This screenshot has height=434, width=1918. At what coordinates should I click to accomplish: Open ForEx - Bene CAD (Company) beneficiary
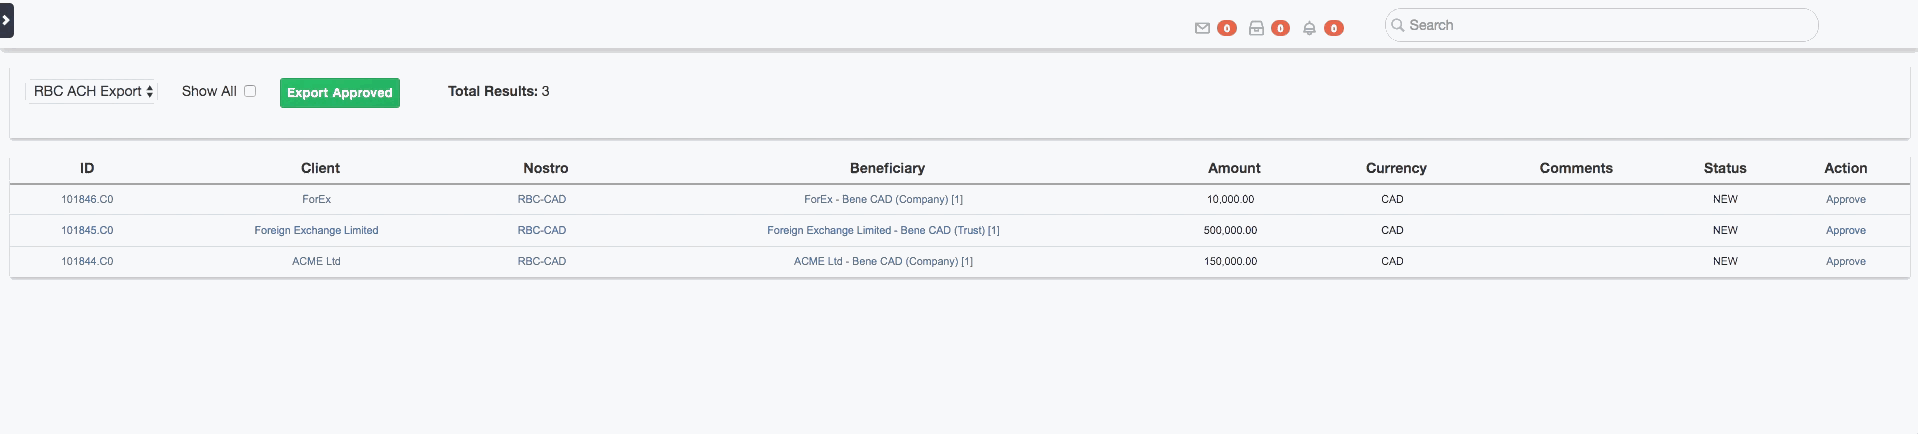(883, 200)
